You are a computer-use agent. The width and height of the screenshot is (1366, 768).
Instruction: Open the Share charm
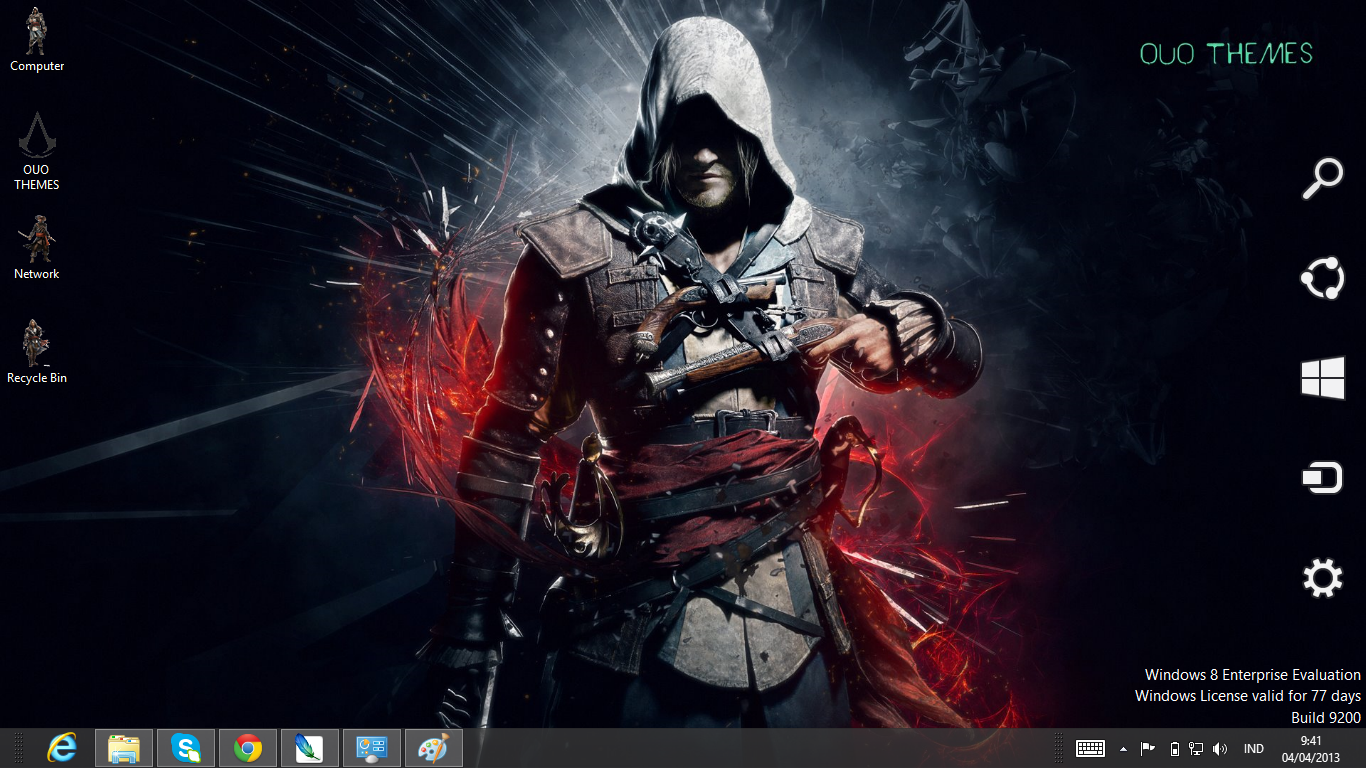point(1322,279)
